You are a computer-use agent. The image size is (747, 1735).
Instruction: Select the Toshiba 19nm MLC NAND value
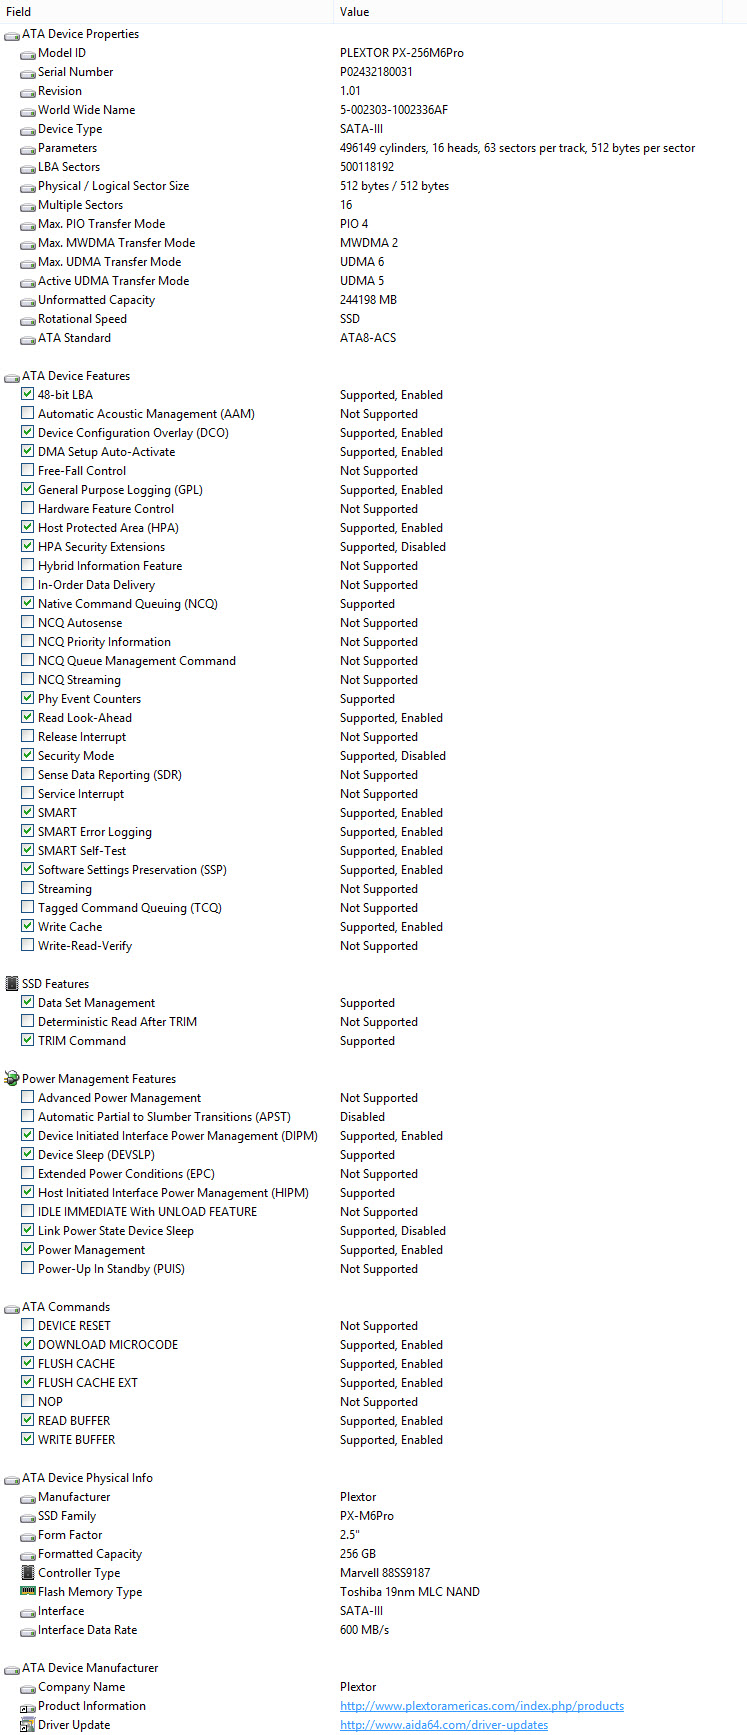coord(410,1592)
